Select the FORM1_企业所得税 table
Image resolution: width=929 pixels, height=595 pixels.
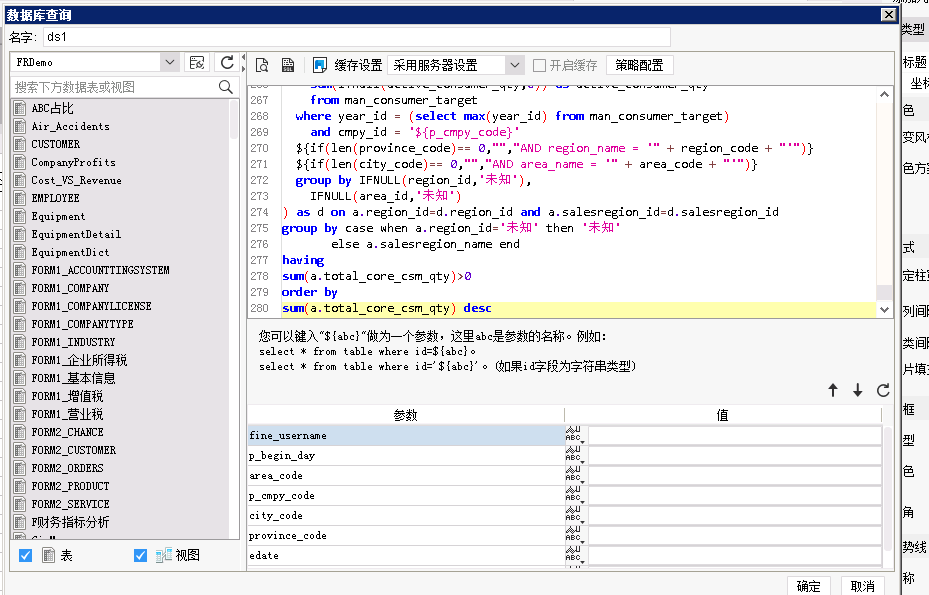coord(79,360)
